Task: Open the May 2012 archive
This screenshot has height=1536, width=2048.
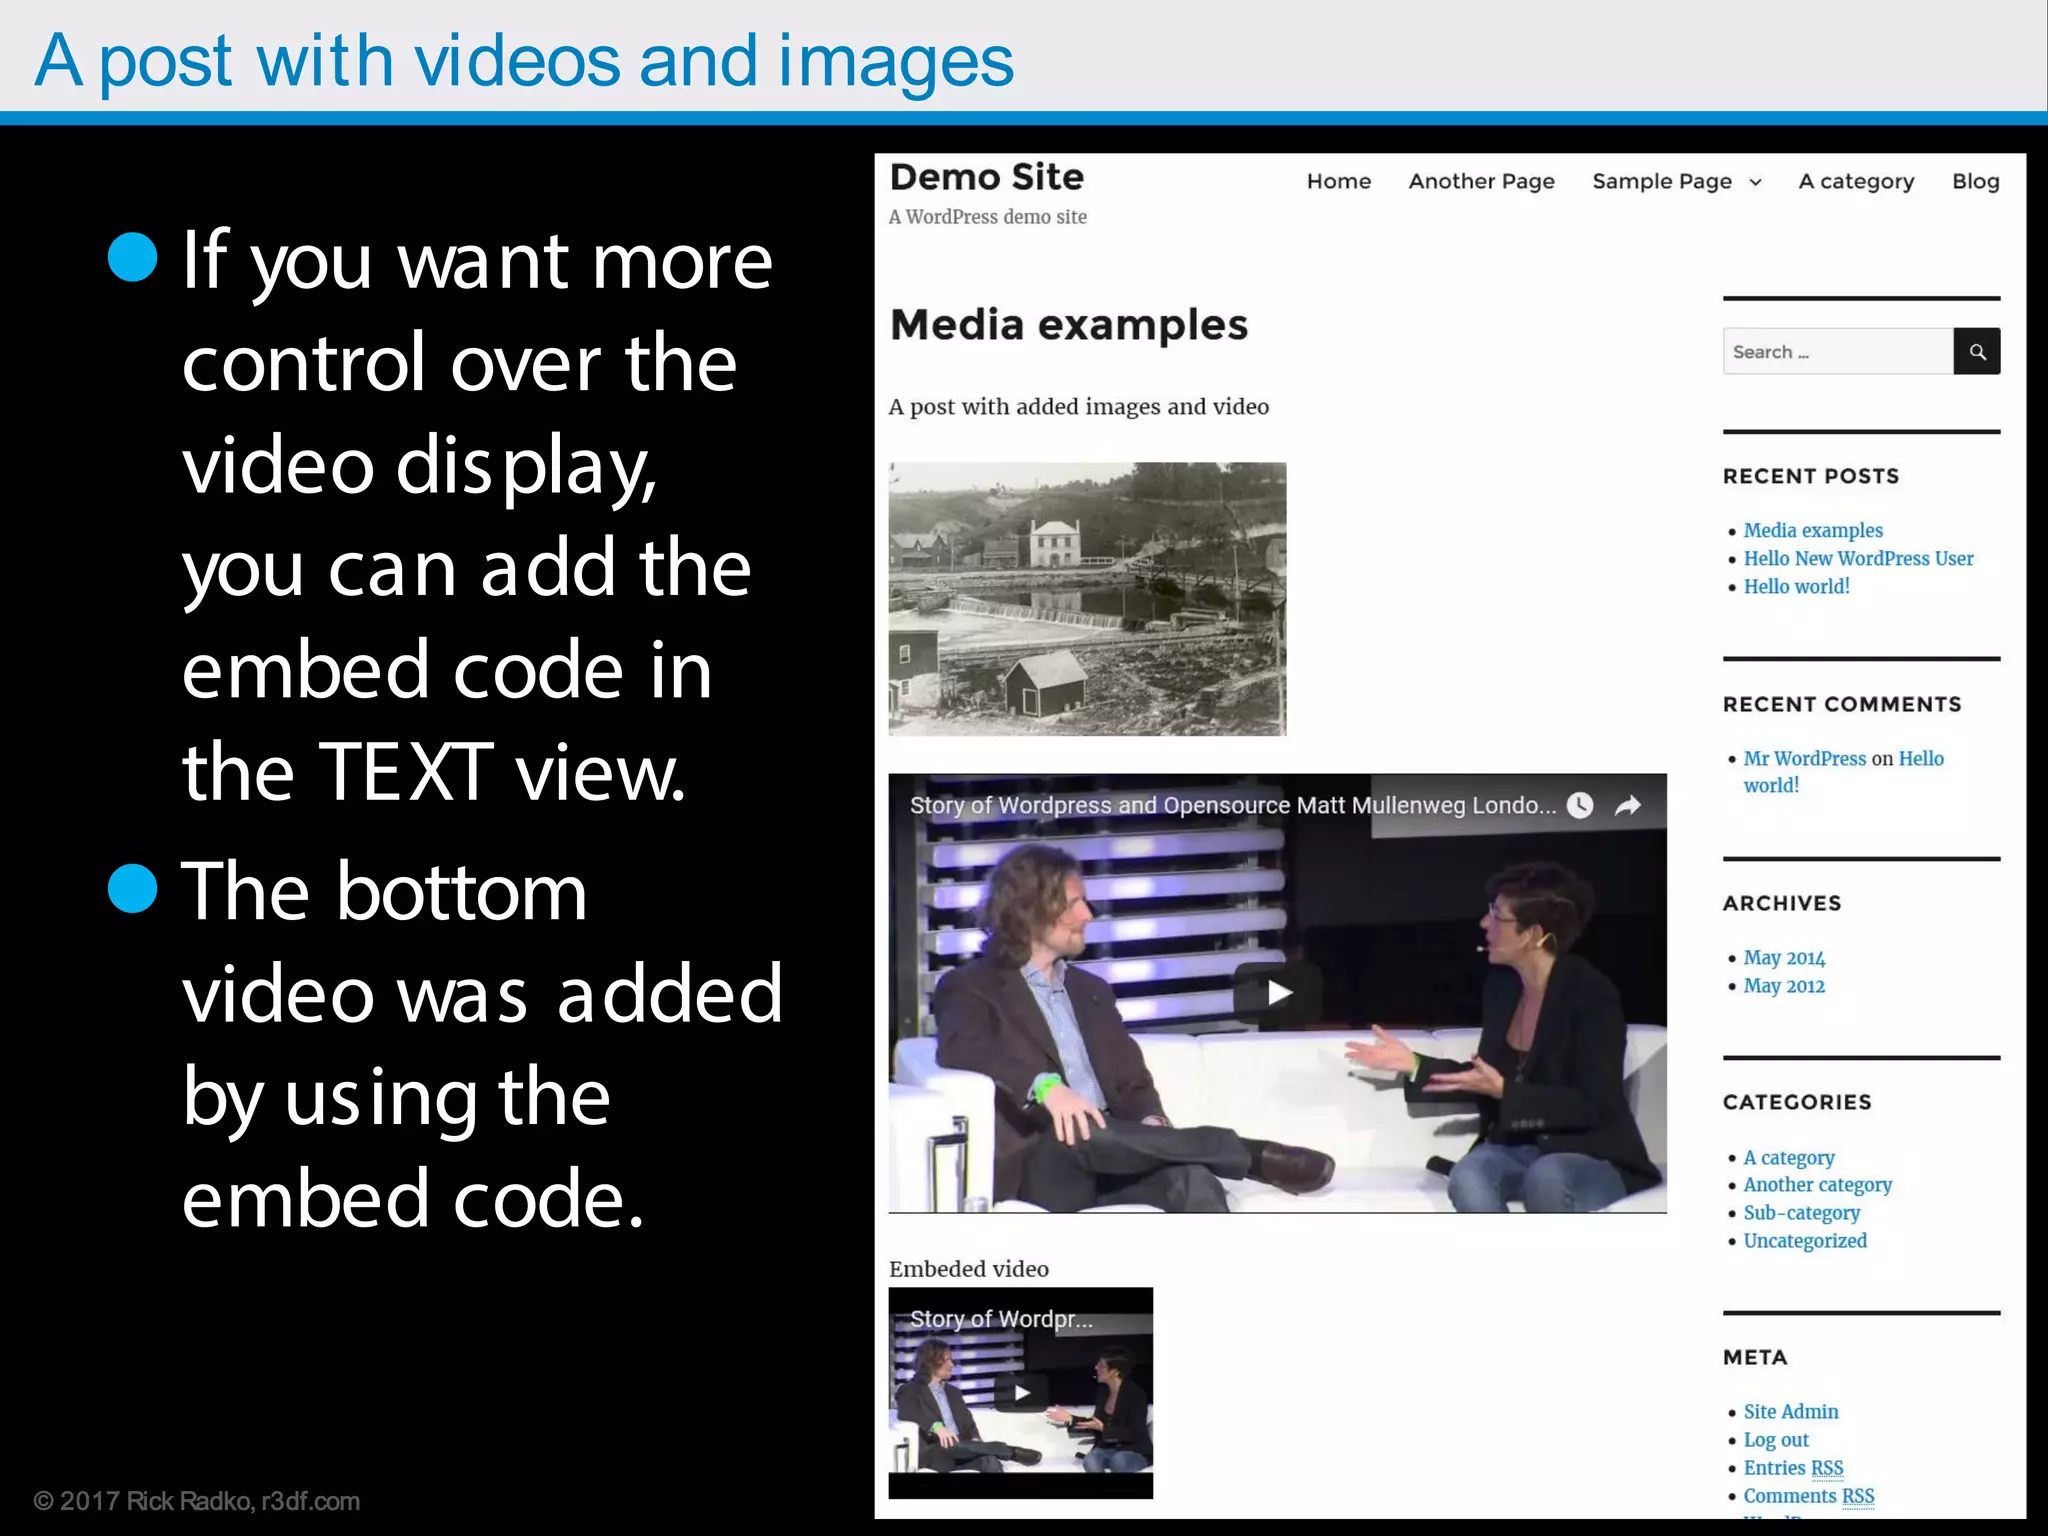Action: pyautogui.click(x=1784, y=986)
